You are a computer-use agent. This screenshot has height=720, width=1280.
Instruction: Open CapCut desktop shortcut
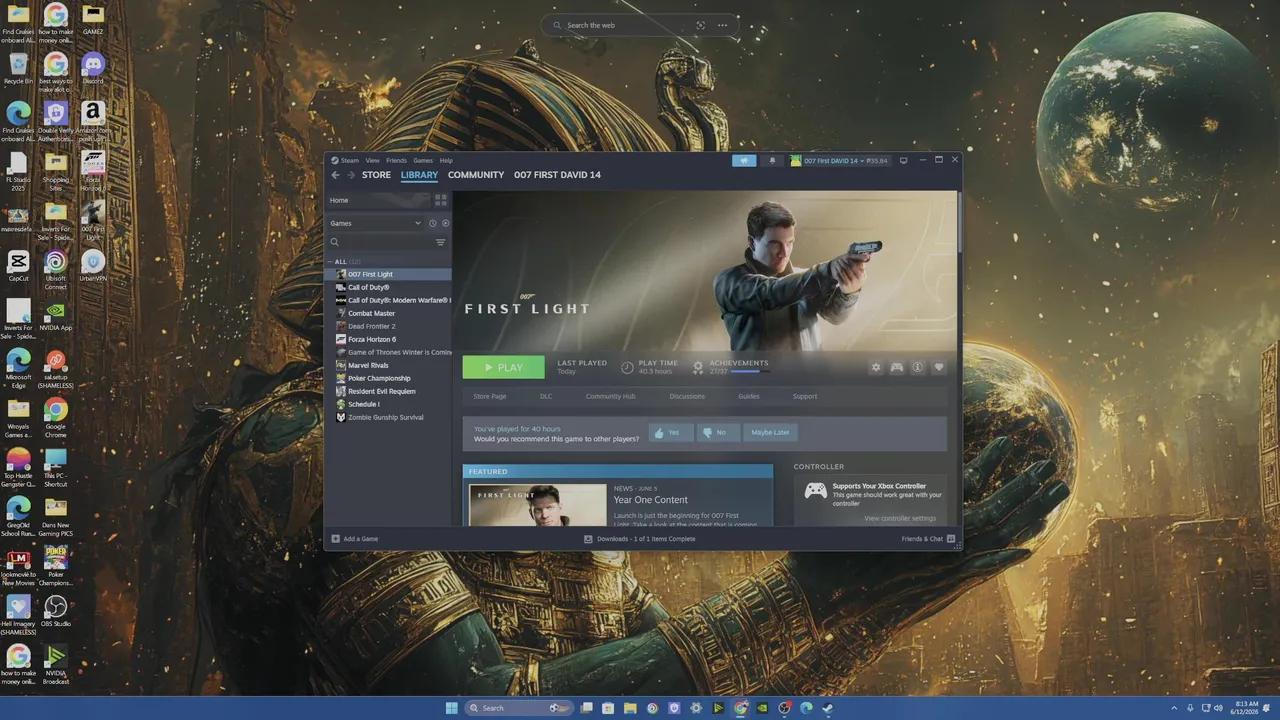pos(18,266)
